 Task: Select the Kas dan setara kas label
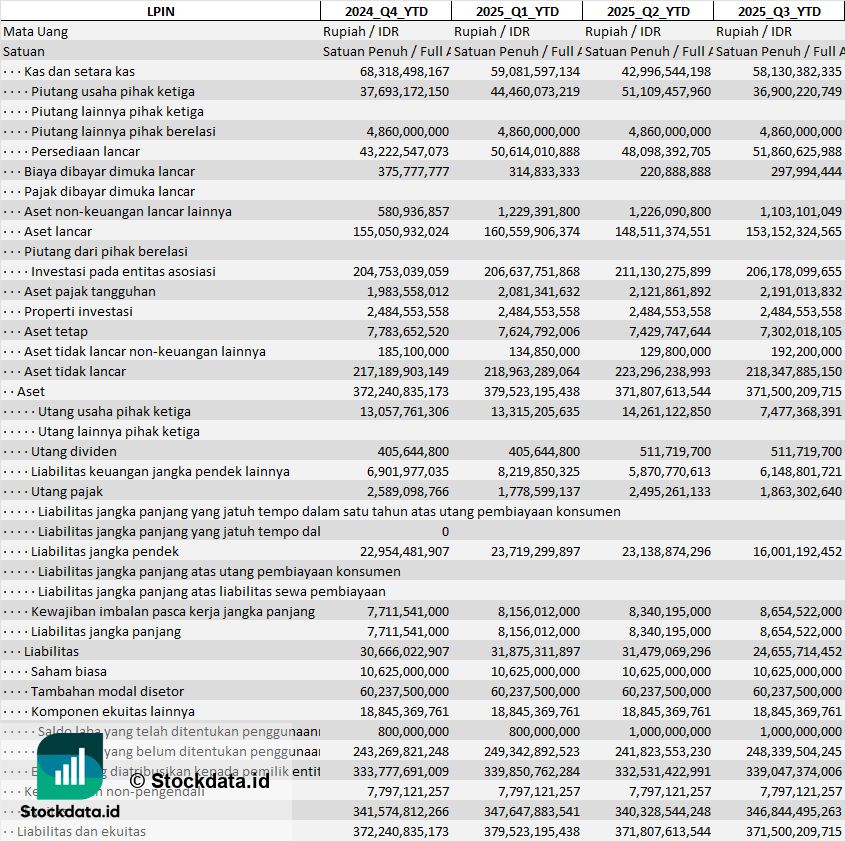pyautogui.click(x=79, y=72)
